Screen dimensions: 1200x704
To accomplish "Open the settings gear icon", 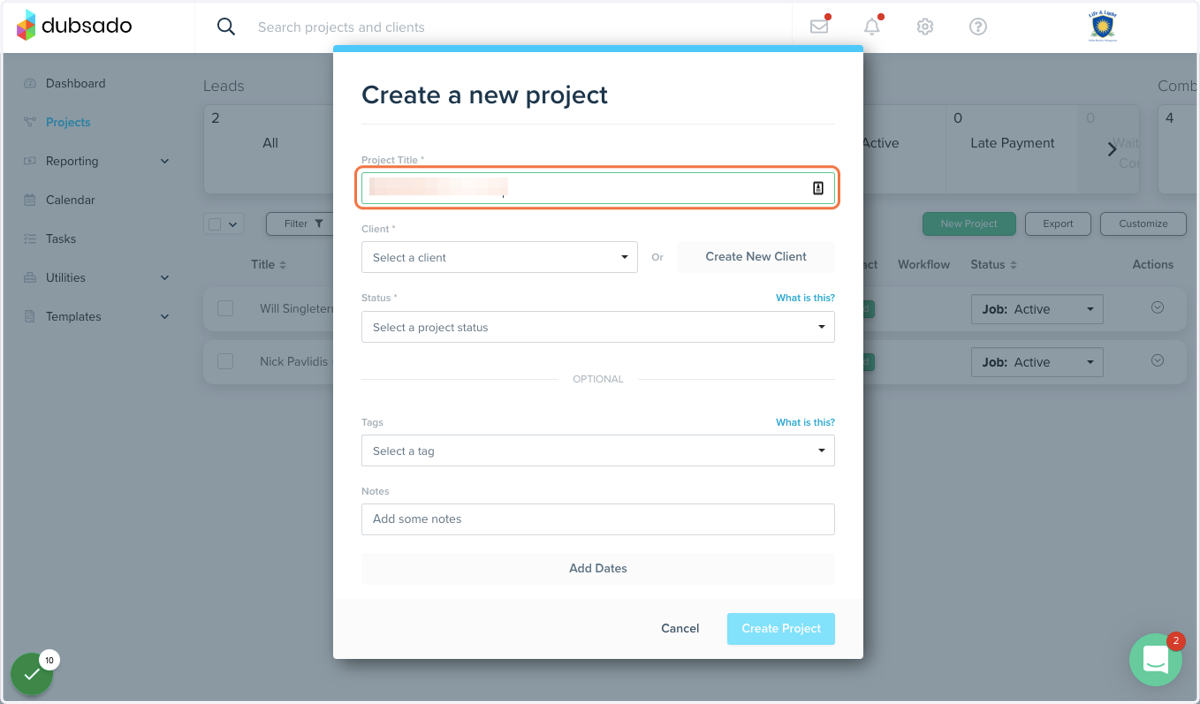I will (x=925, y=27).
